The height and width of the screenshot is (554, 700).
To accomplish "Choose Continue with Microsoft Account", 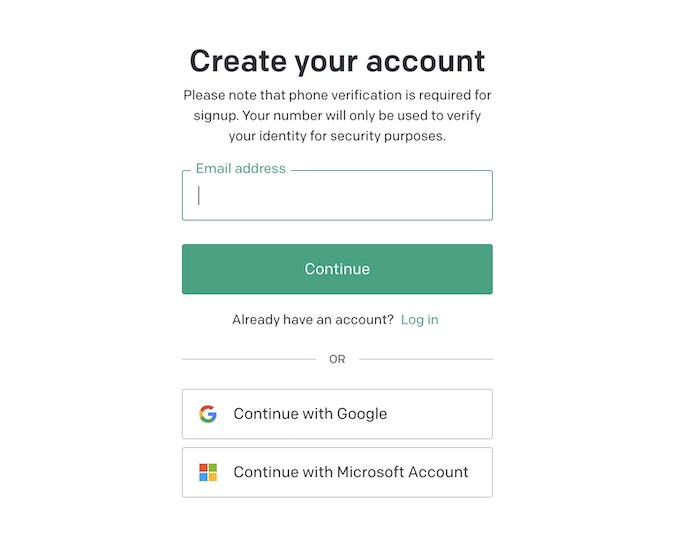I will [337, 472].
